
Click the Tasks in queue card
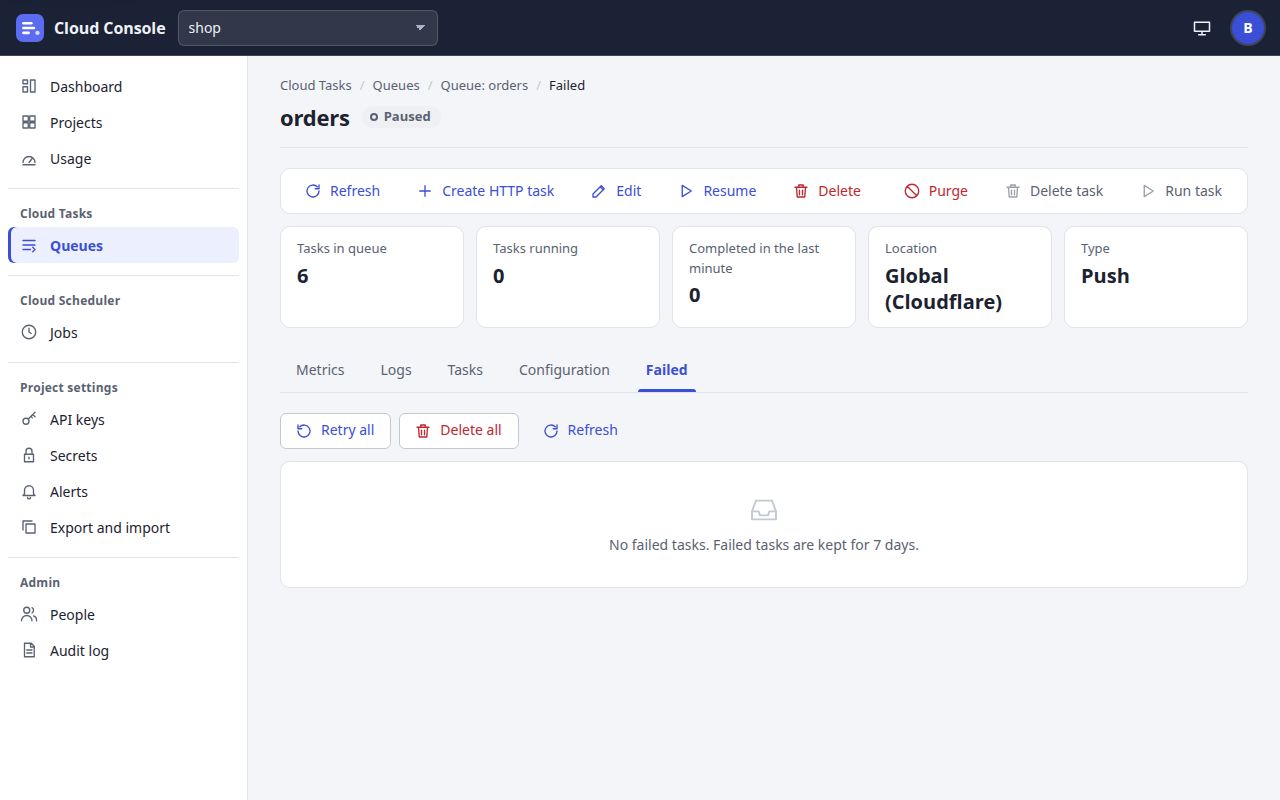pyautogui.click(x=372, y=277)
